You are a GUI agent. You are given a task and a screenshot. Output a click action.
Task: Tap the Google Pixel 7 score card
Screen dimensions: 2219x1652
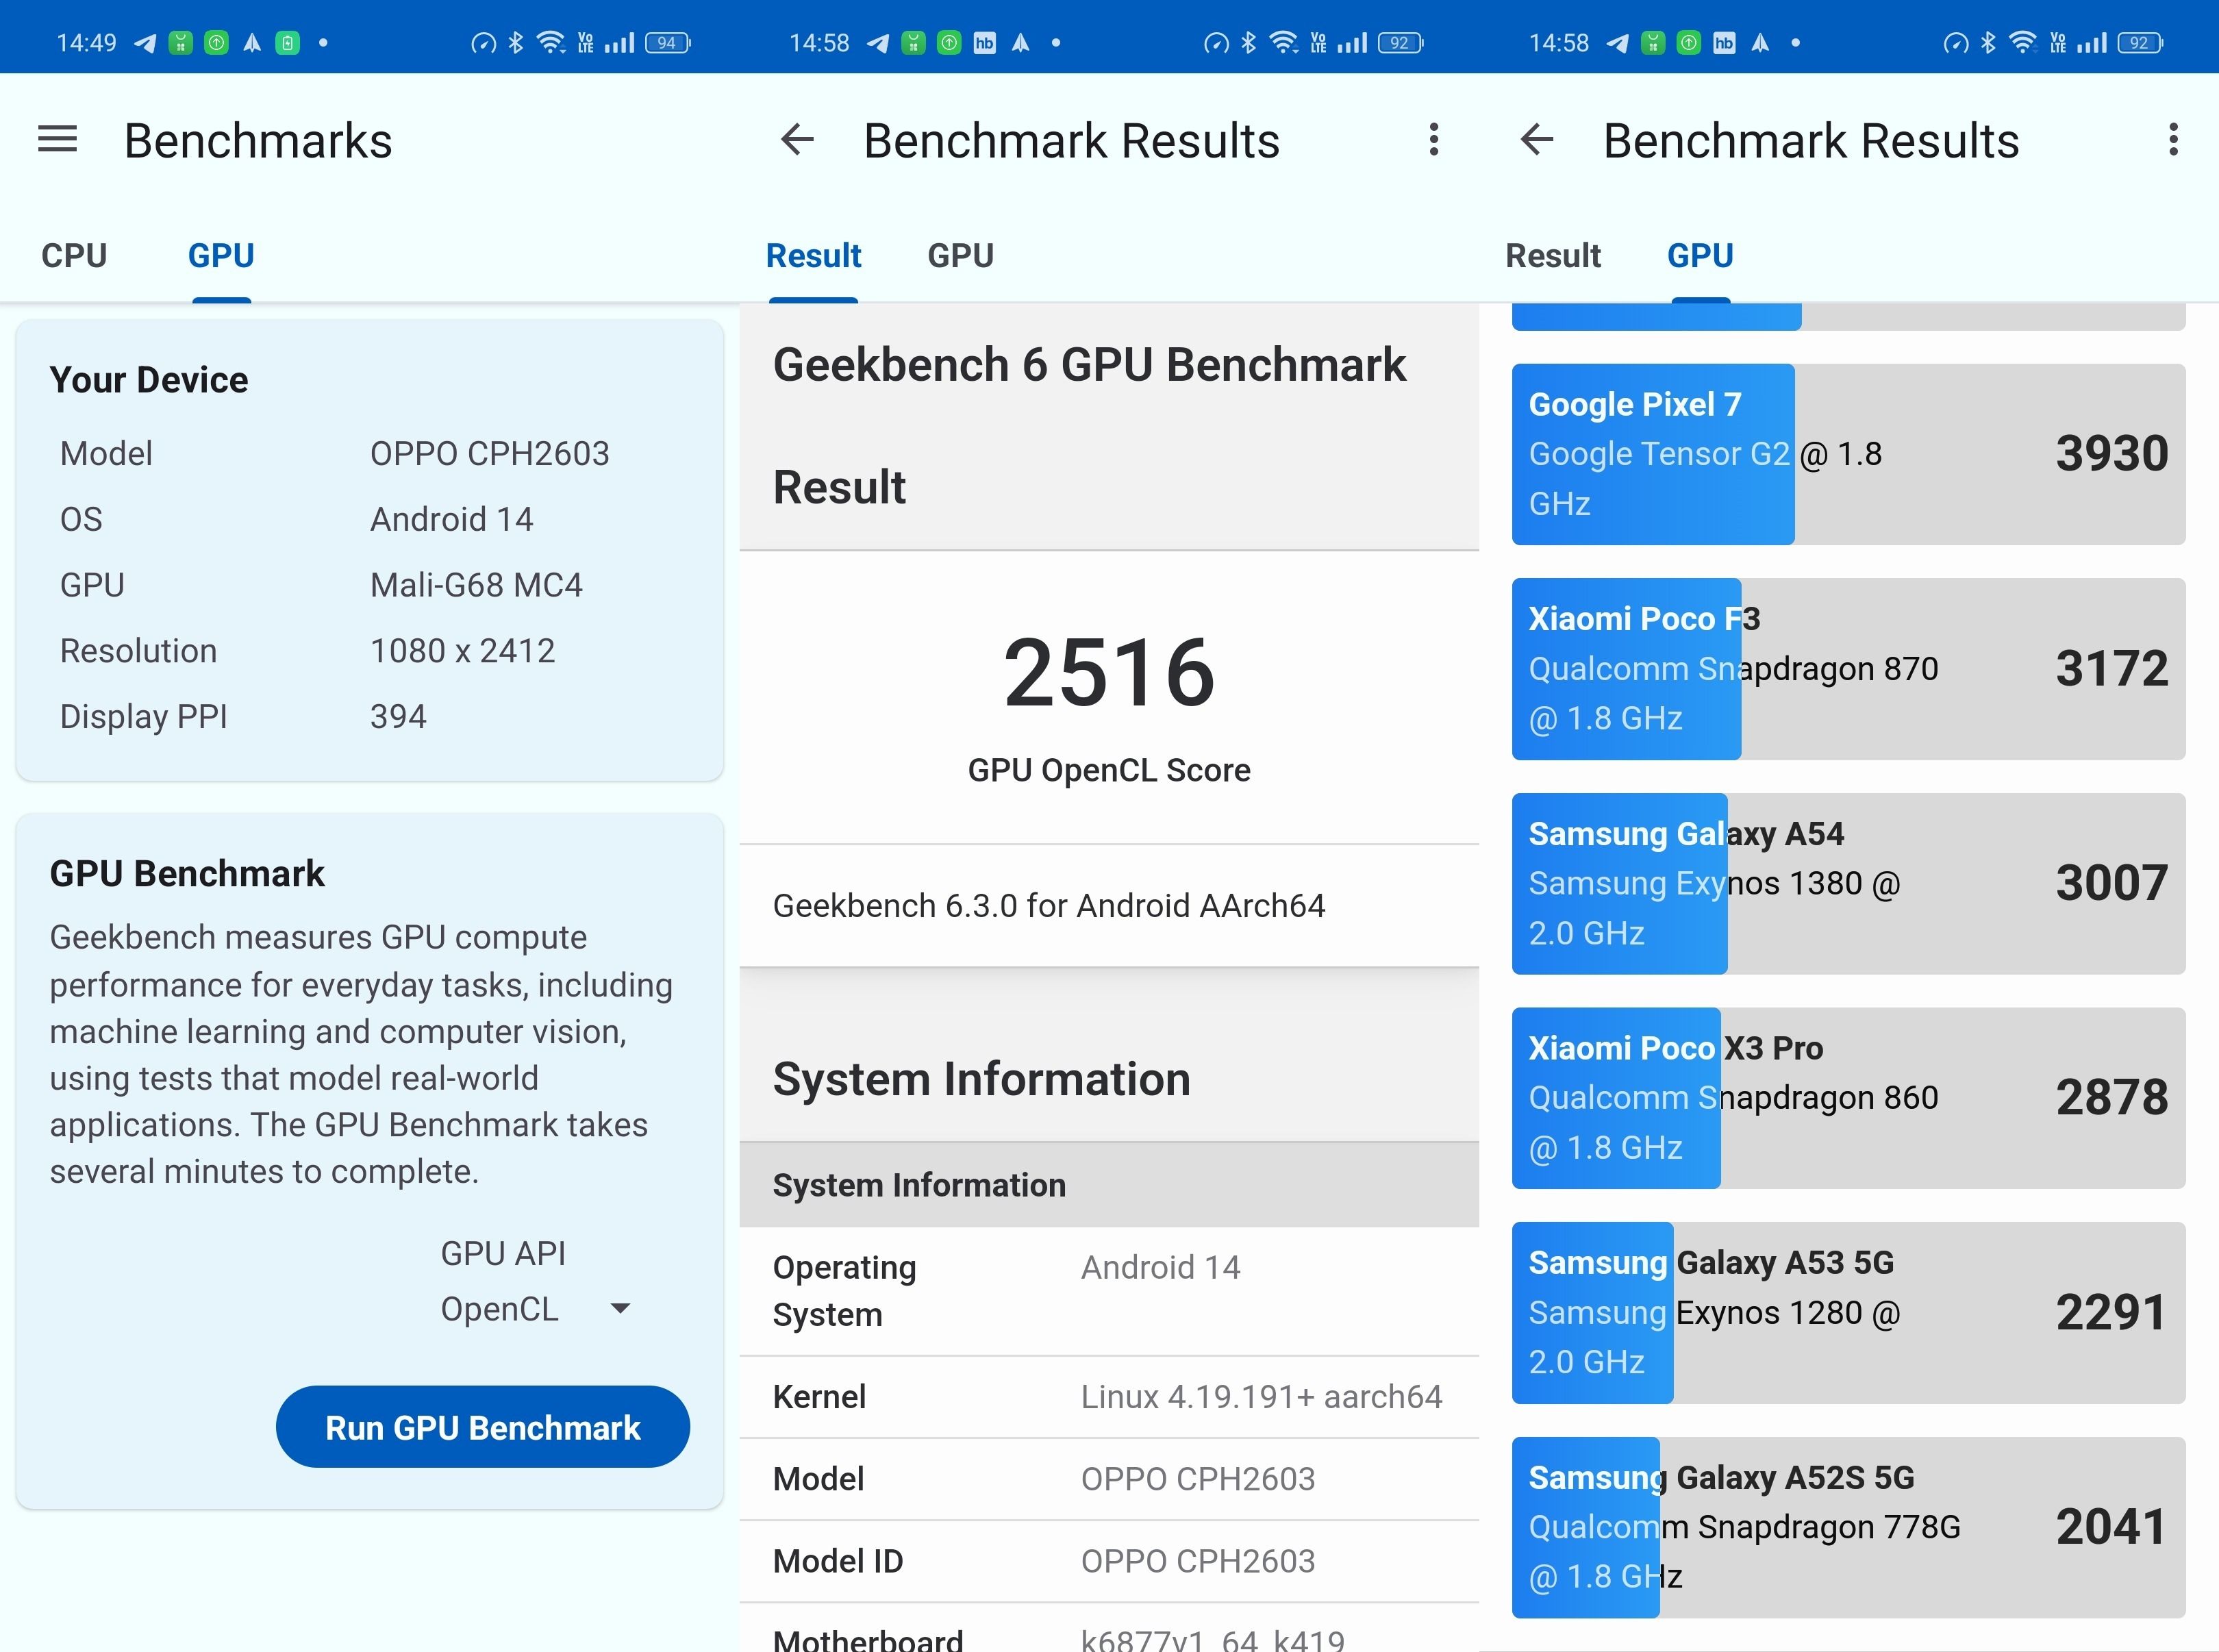(1848, 454)
